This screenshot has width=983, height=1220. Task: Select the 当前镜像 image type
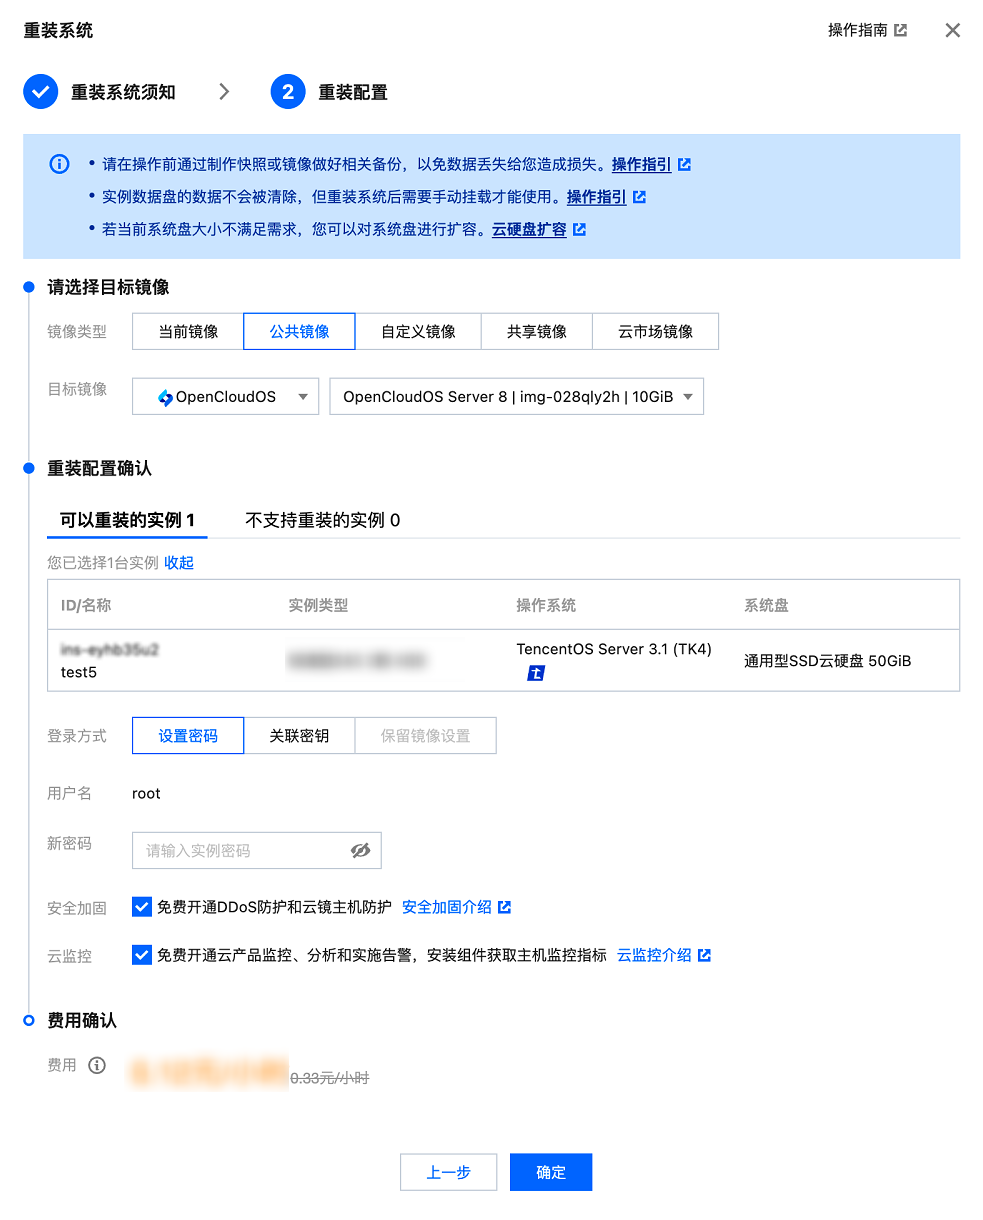click(x=188, y=332)
